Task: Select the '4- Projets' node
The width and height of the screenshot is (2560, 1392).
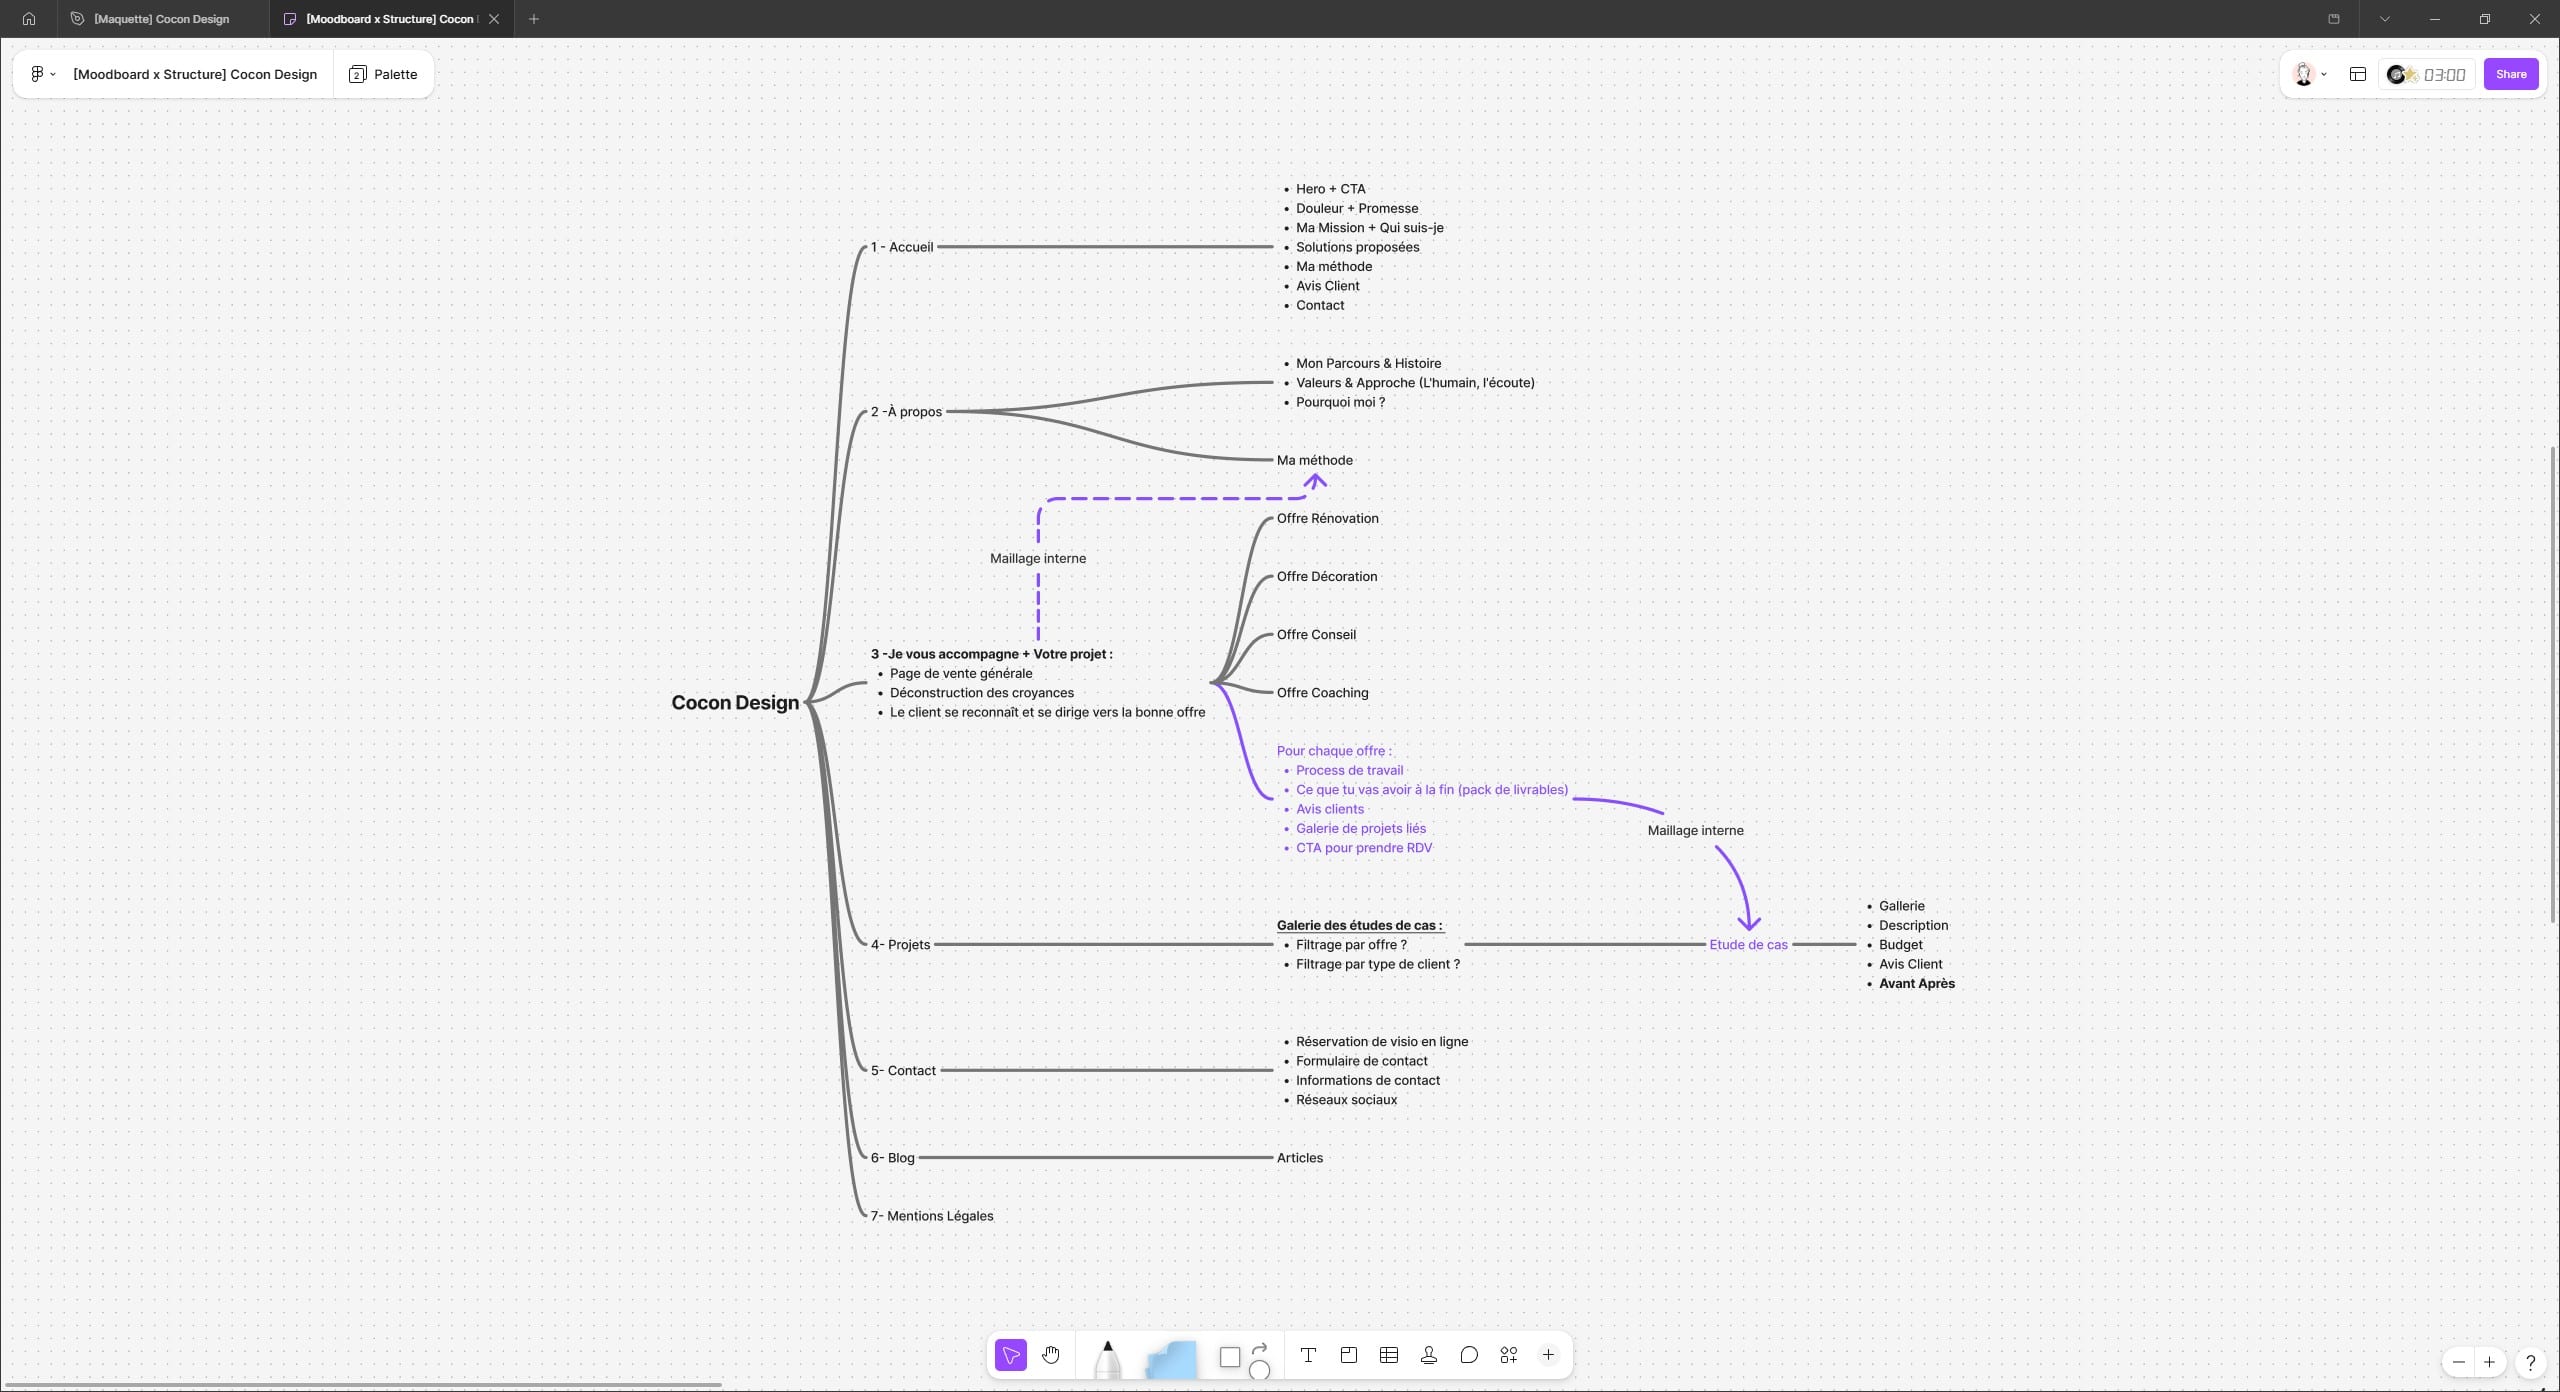Action: (900, 944)
